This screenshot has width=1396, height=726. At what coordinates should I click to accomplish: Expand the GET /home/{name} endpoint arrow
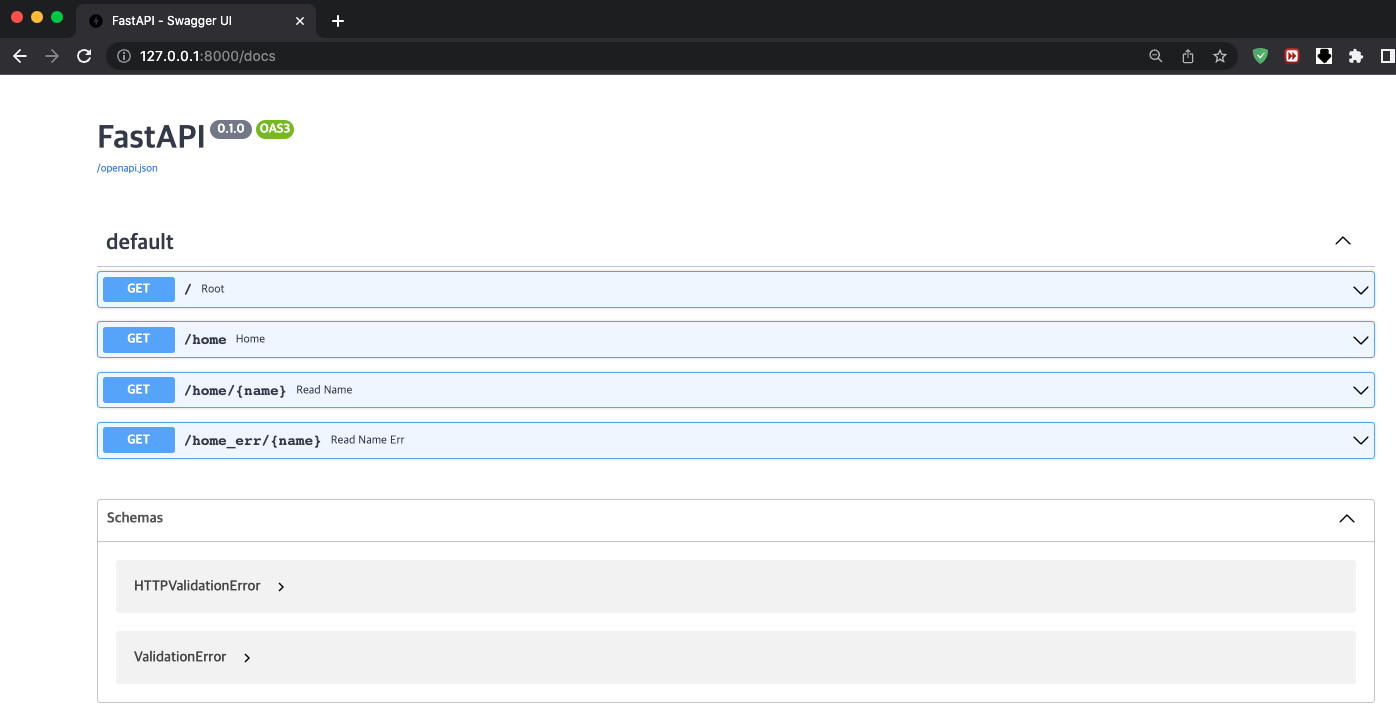coord(1360,390)
